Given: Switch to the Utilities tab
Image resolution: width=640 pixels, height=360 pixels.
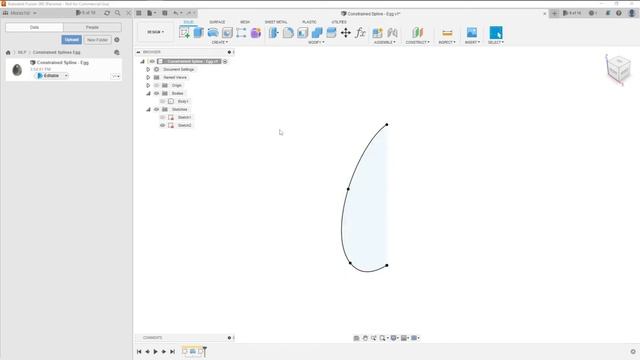Looking at the screenshot, I should point(339,22).
